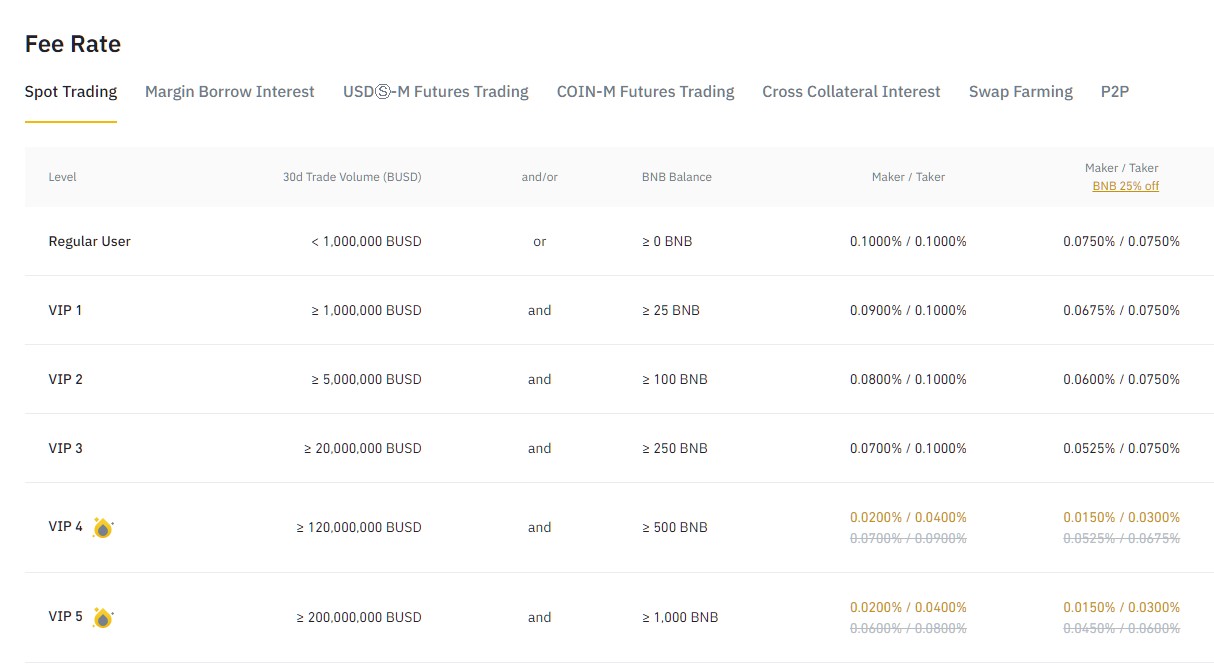Click the BNB Balance column header
1214x664 pixels.
[677, 177]
